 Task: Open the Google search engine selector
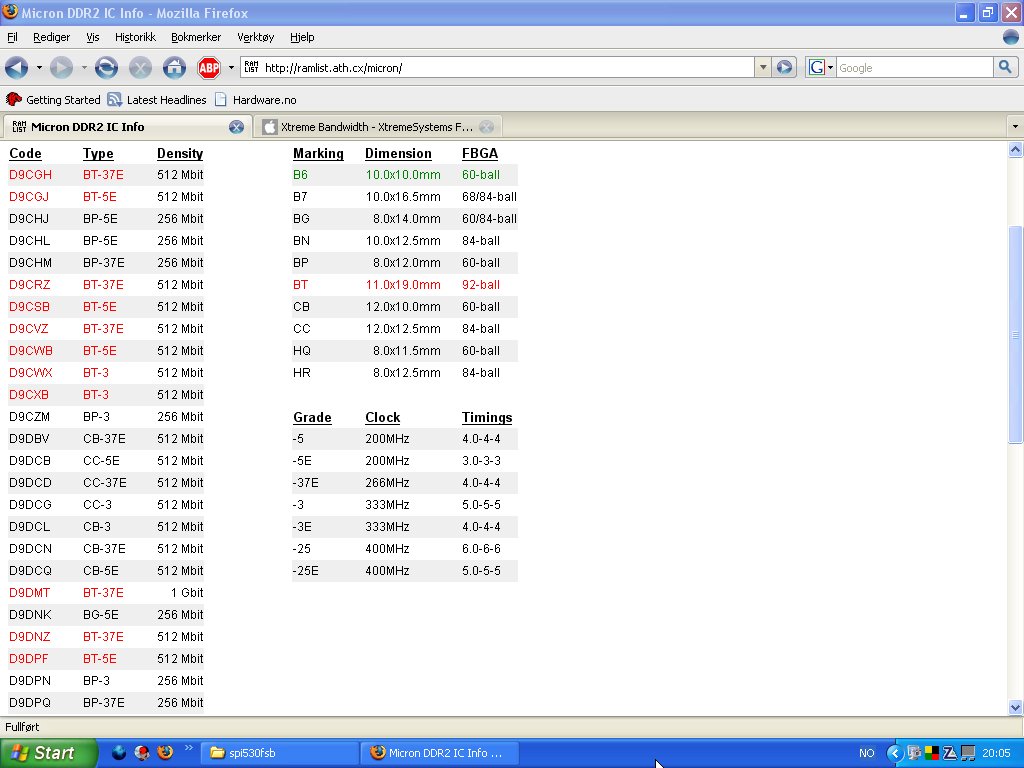(x=821, y=67)
